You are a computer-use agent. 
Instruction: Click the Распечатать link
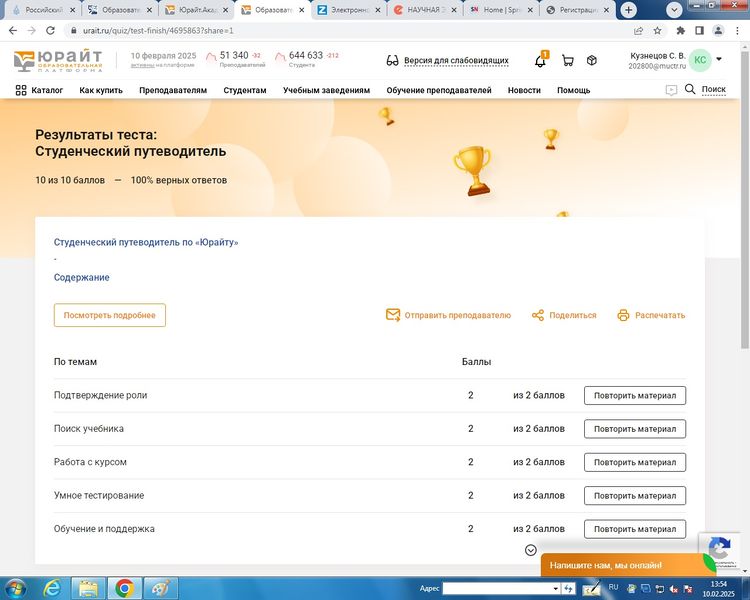(x=660, y=315)
